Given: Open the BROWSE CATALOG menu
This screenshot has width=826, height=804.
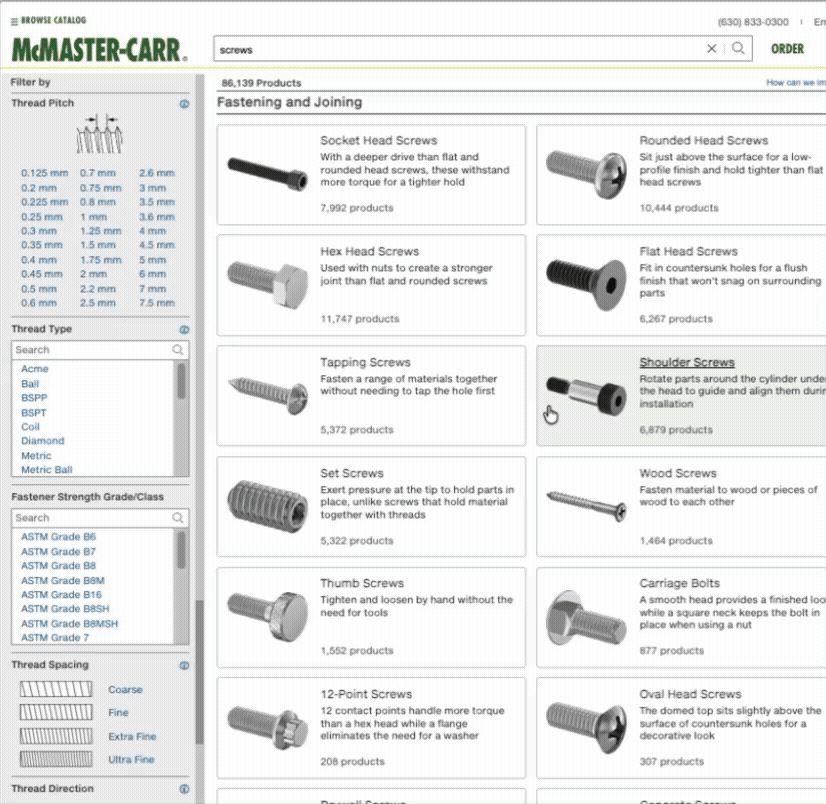Looking at the screenshot, I should pyautogui.click(x=48, y=19).
